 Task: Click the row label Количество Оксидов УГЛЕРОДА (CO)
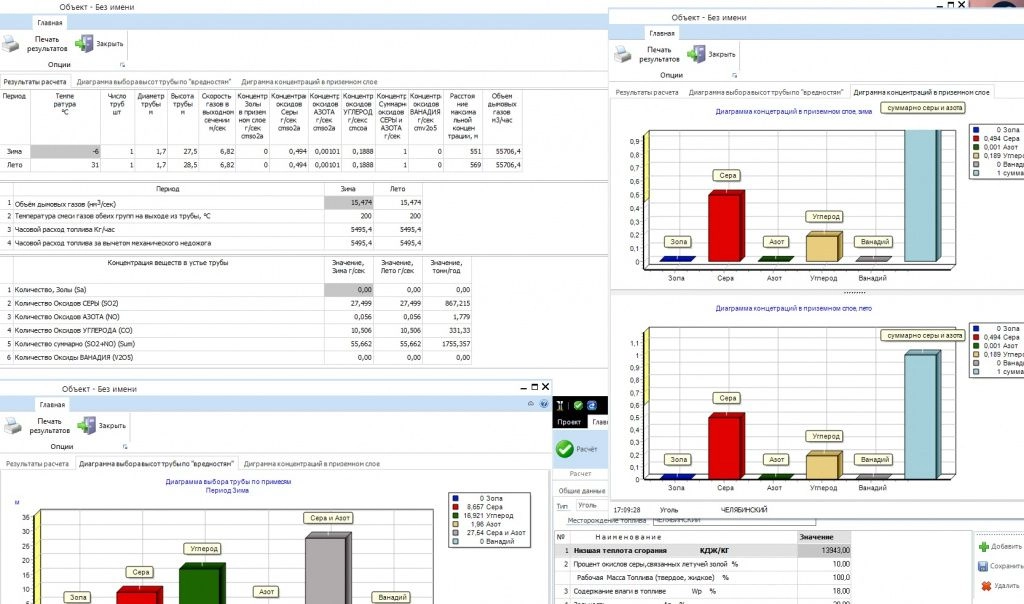click(73, 330)
